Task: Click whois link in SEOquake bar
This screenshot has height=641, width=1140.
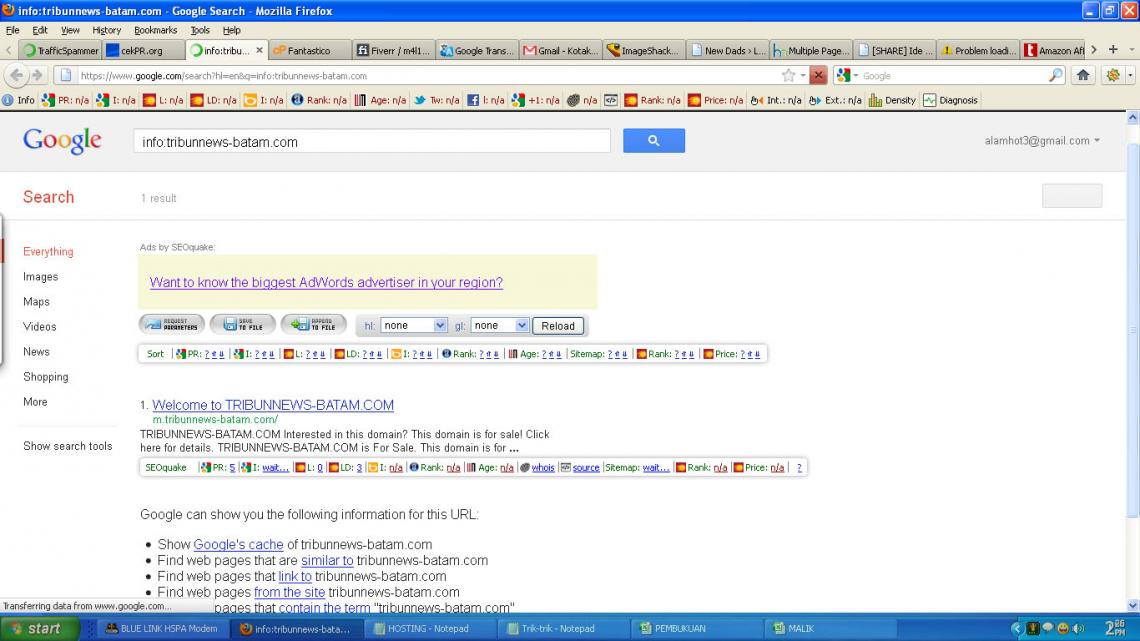Action: [x=542, y=467]
